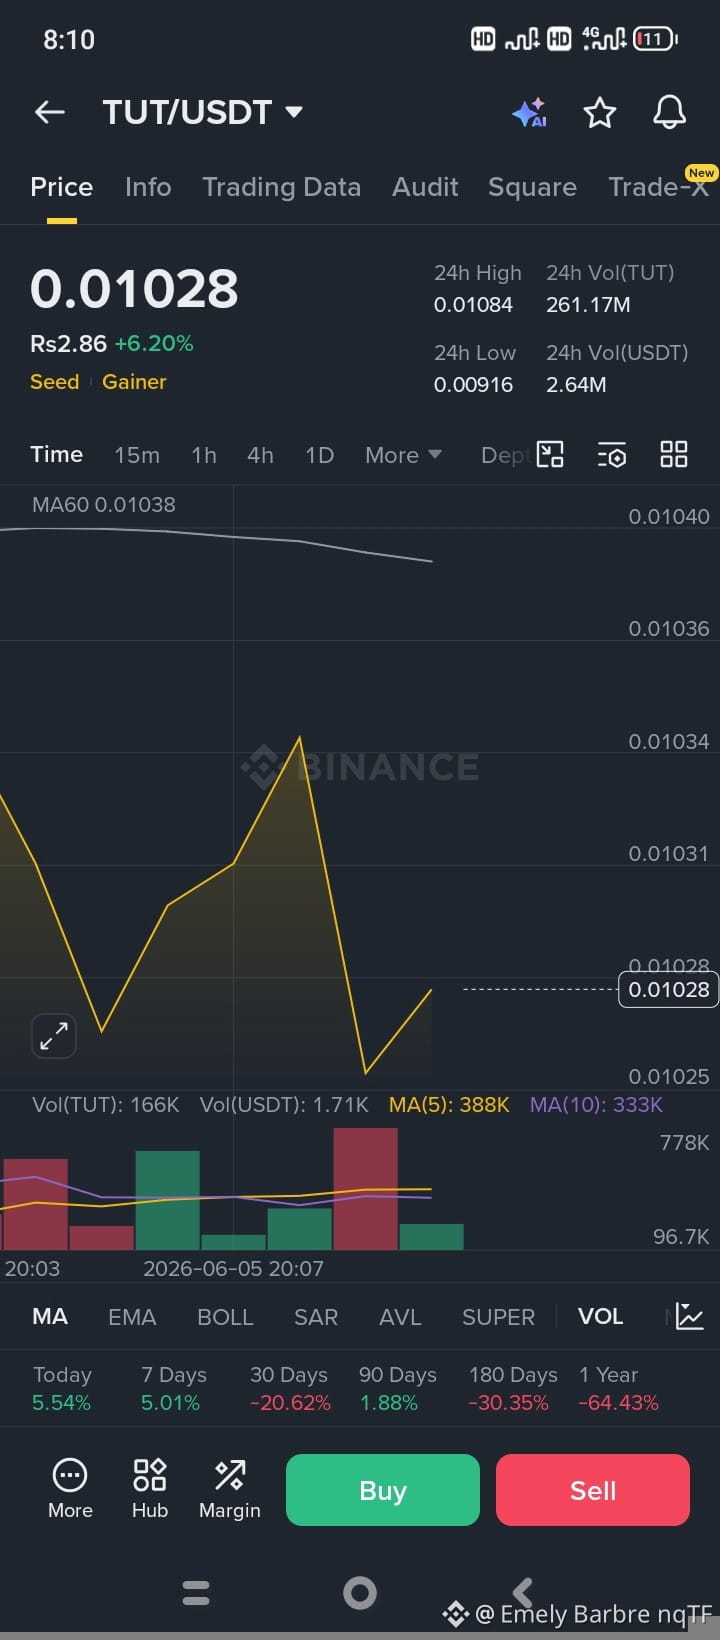
Task: Switch to the Info tab
Action: (148, 187)
